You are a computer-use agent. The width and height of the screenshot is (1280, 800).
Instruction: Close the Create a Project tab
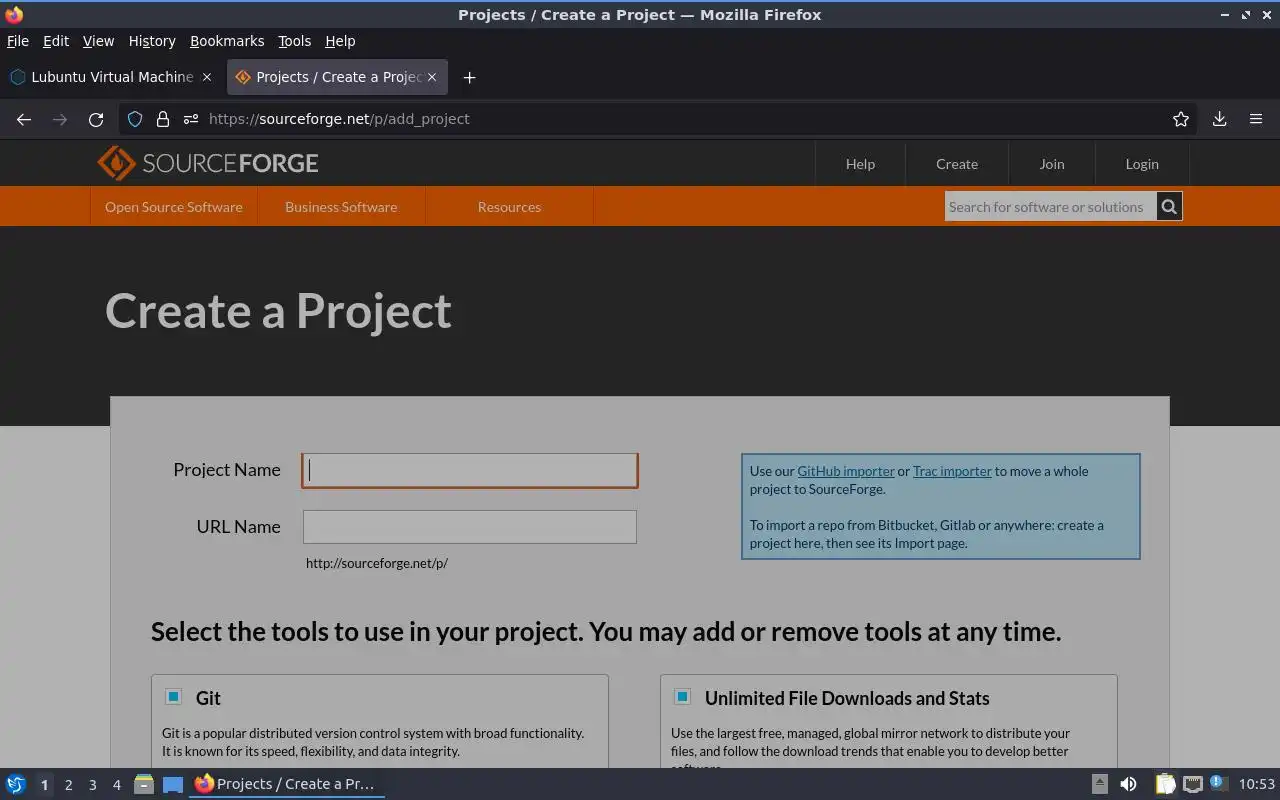(x=432, y=77)
